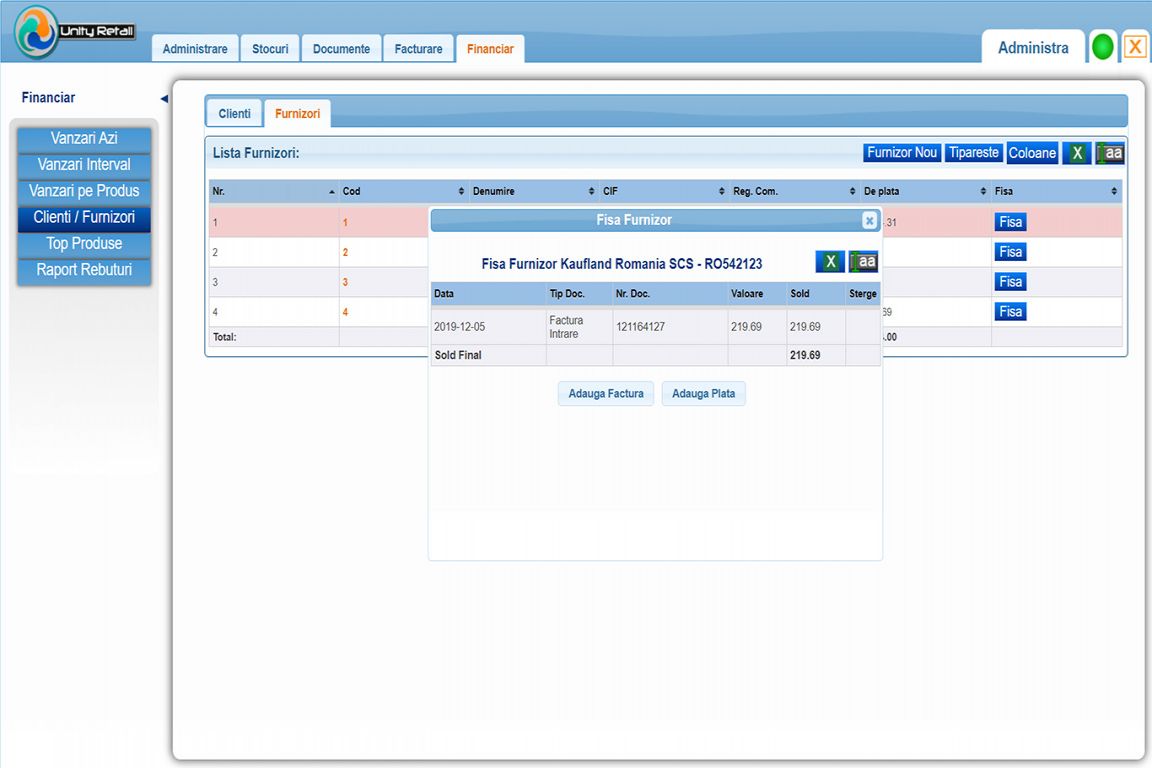Screen dimensions: 1152x768
Task: Open Vanzari Interval report
Action: pos(84,165)
